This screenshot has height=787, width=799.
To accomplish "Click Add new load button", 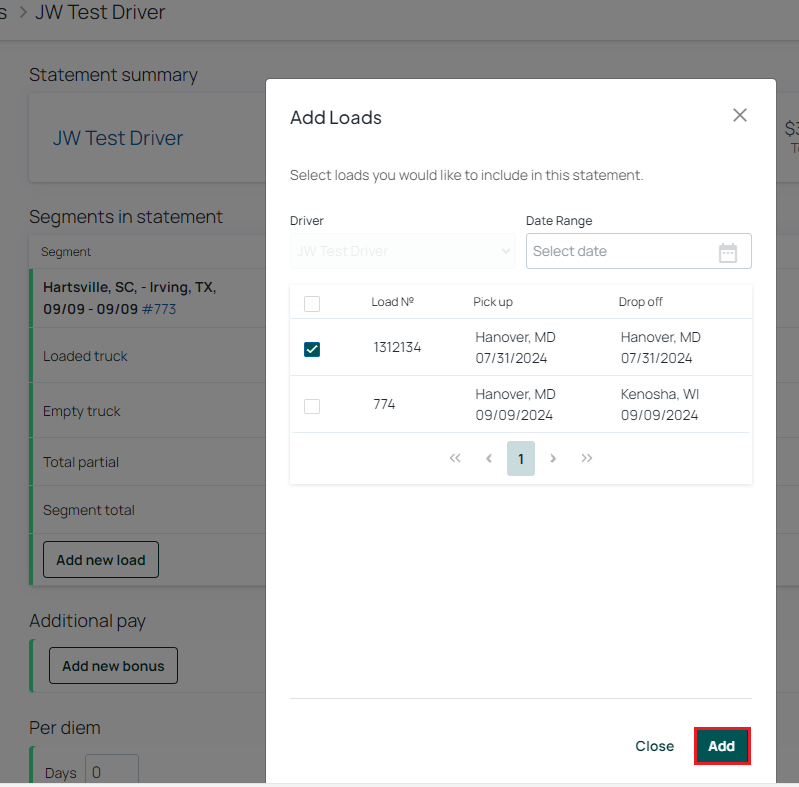I will pyautogui.click(x=101, y=560).
